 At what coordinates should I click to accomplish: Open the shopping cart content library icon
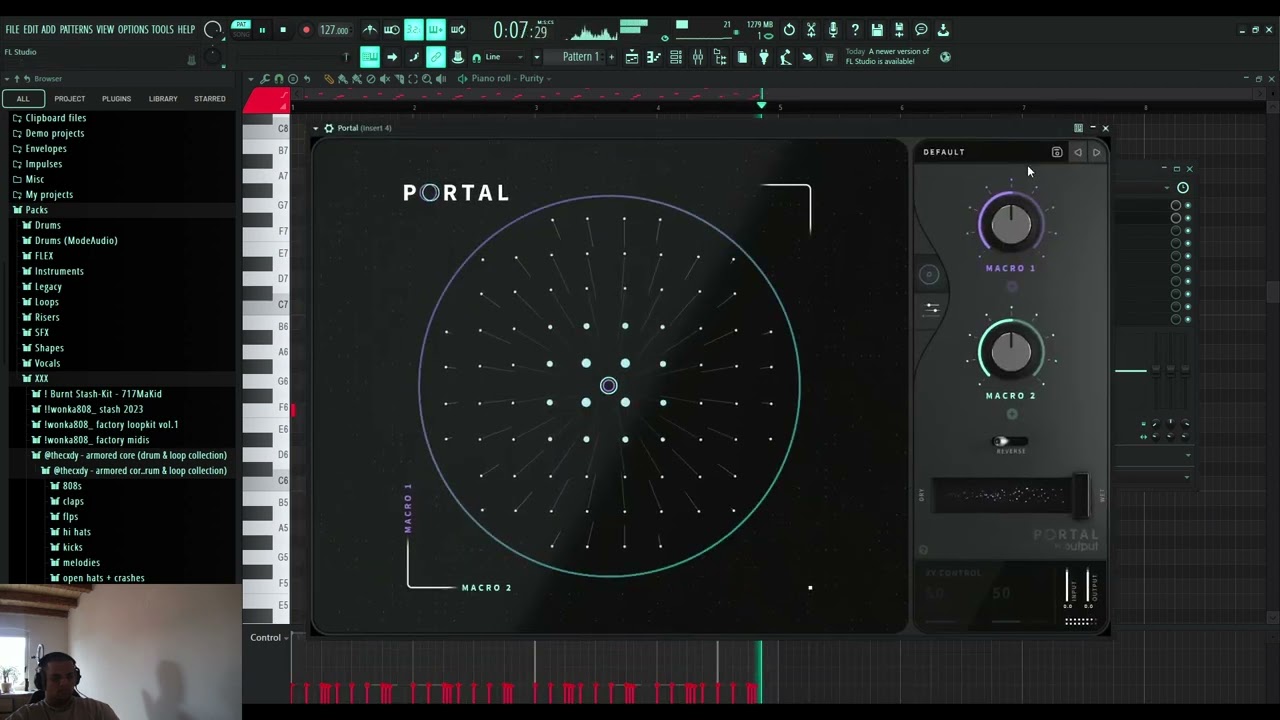pyautogui.click(x=829, y=57)
